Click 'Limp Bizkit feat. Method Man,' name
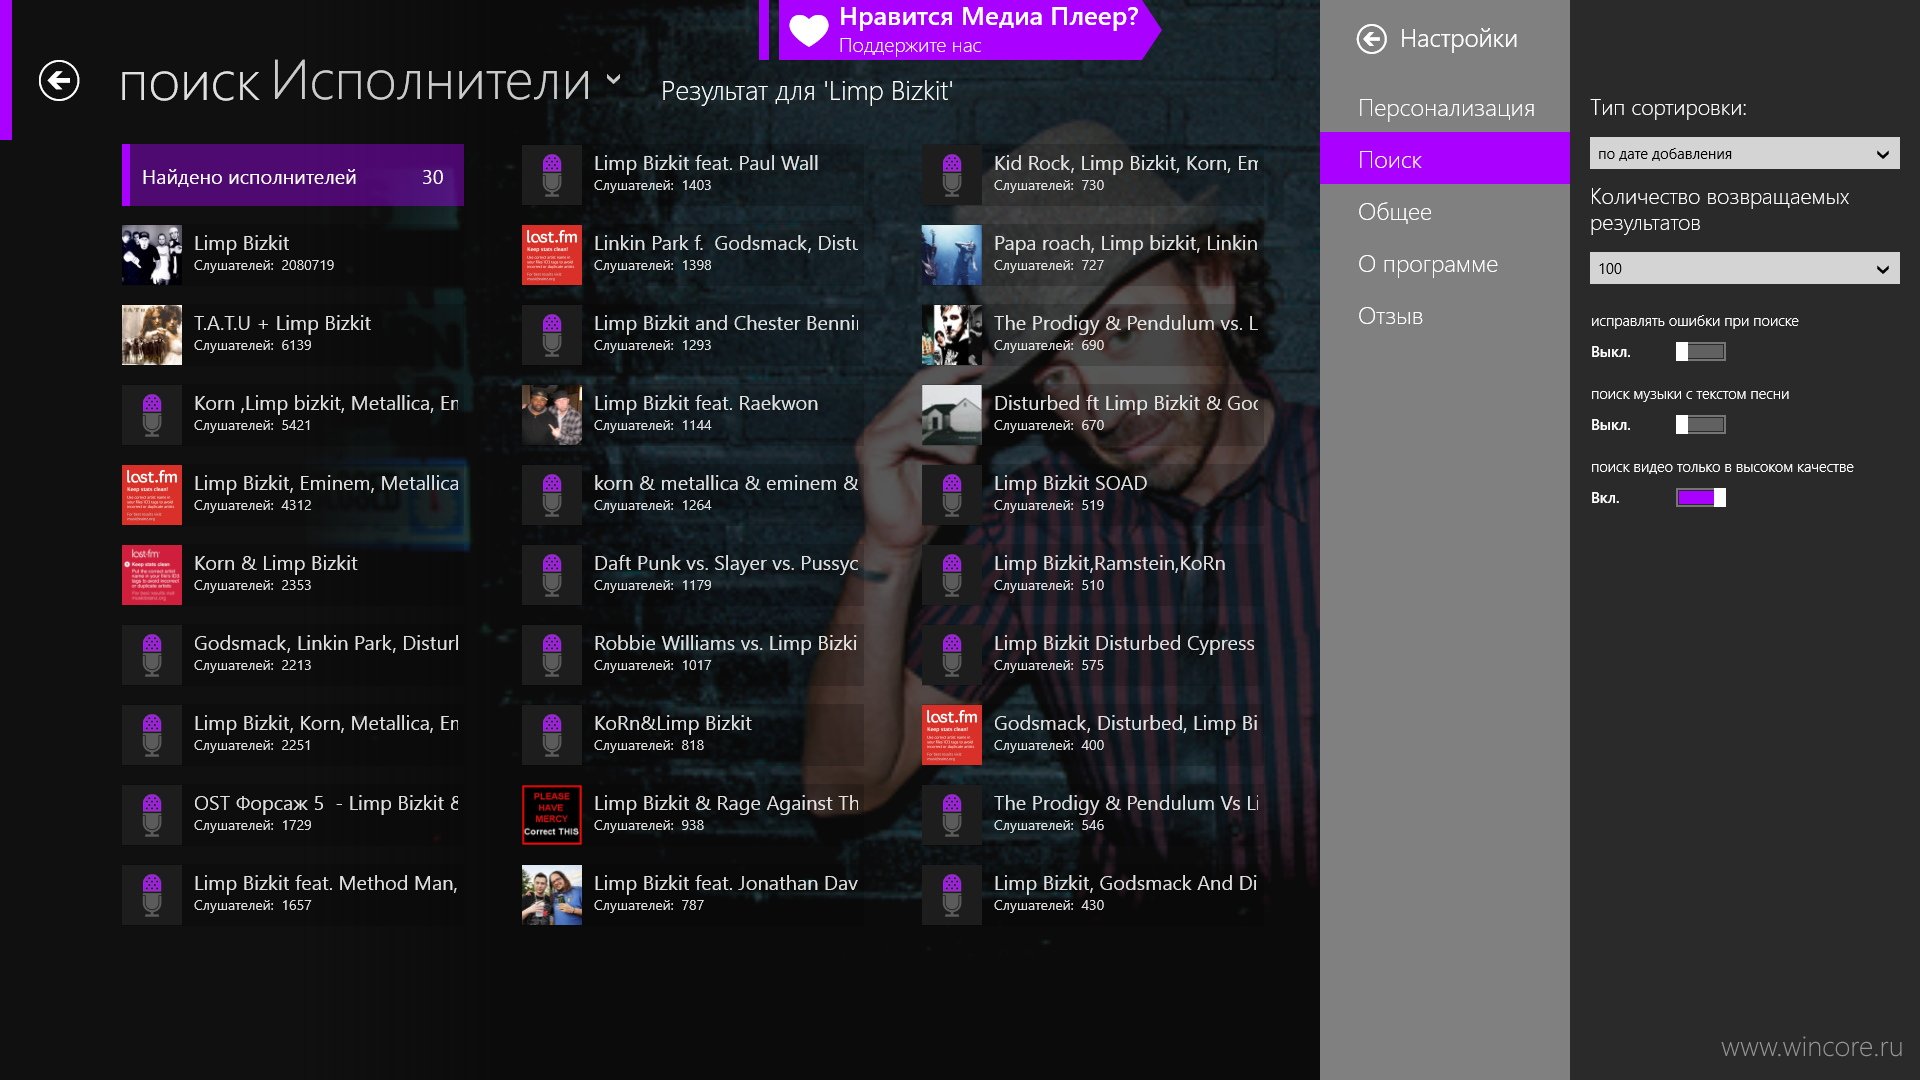This screenshot has height=1080, width=1920. click(x=326, y=883)
